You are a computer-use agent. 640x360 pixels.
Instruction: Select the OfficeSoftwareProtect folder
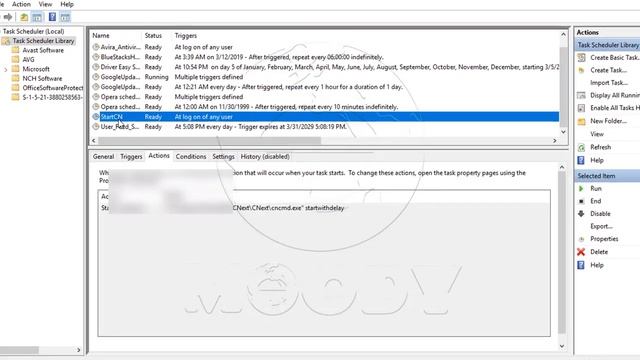pyautogui.click(x=53, y=88)
